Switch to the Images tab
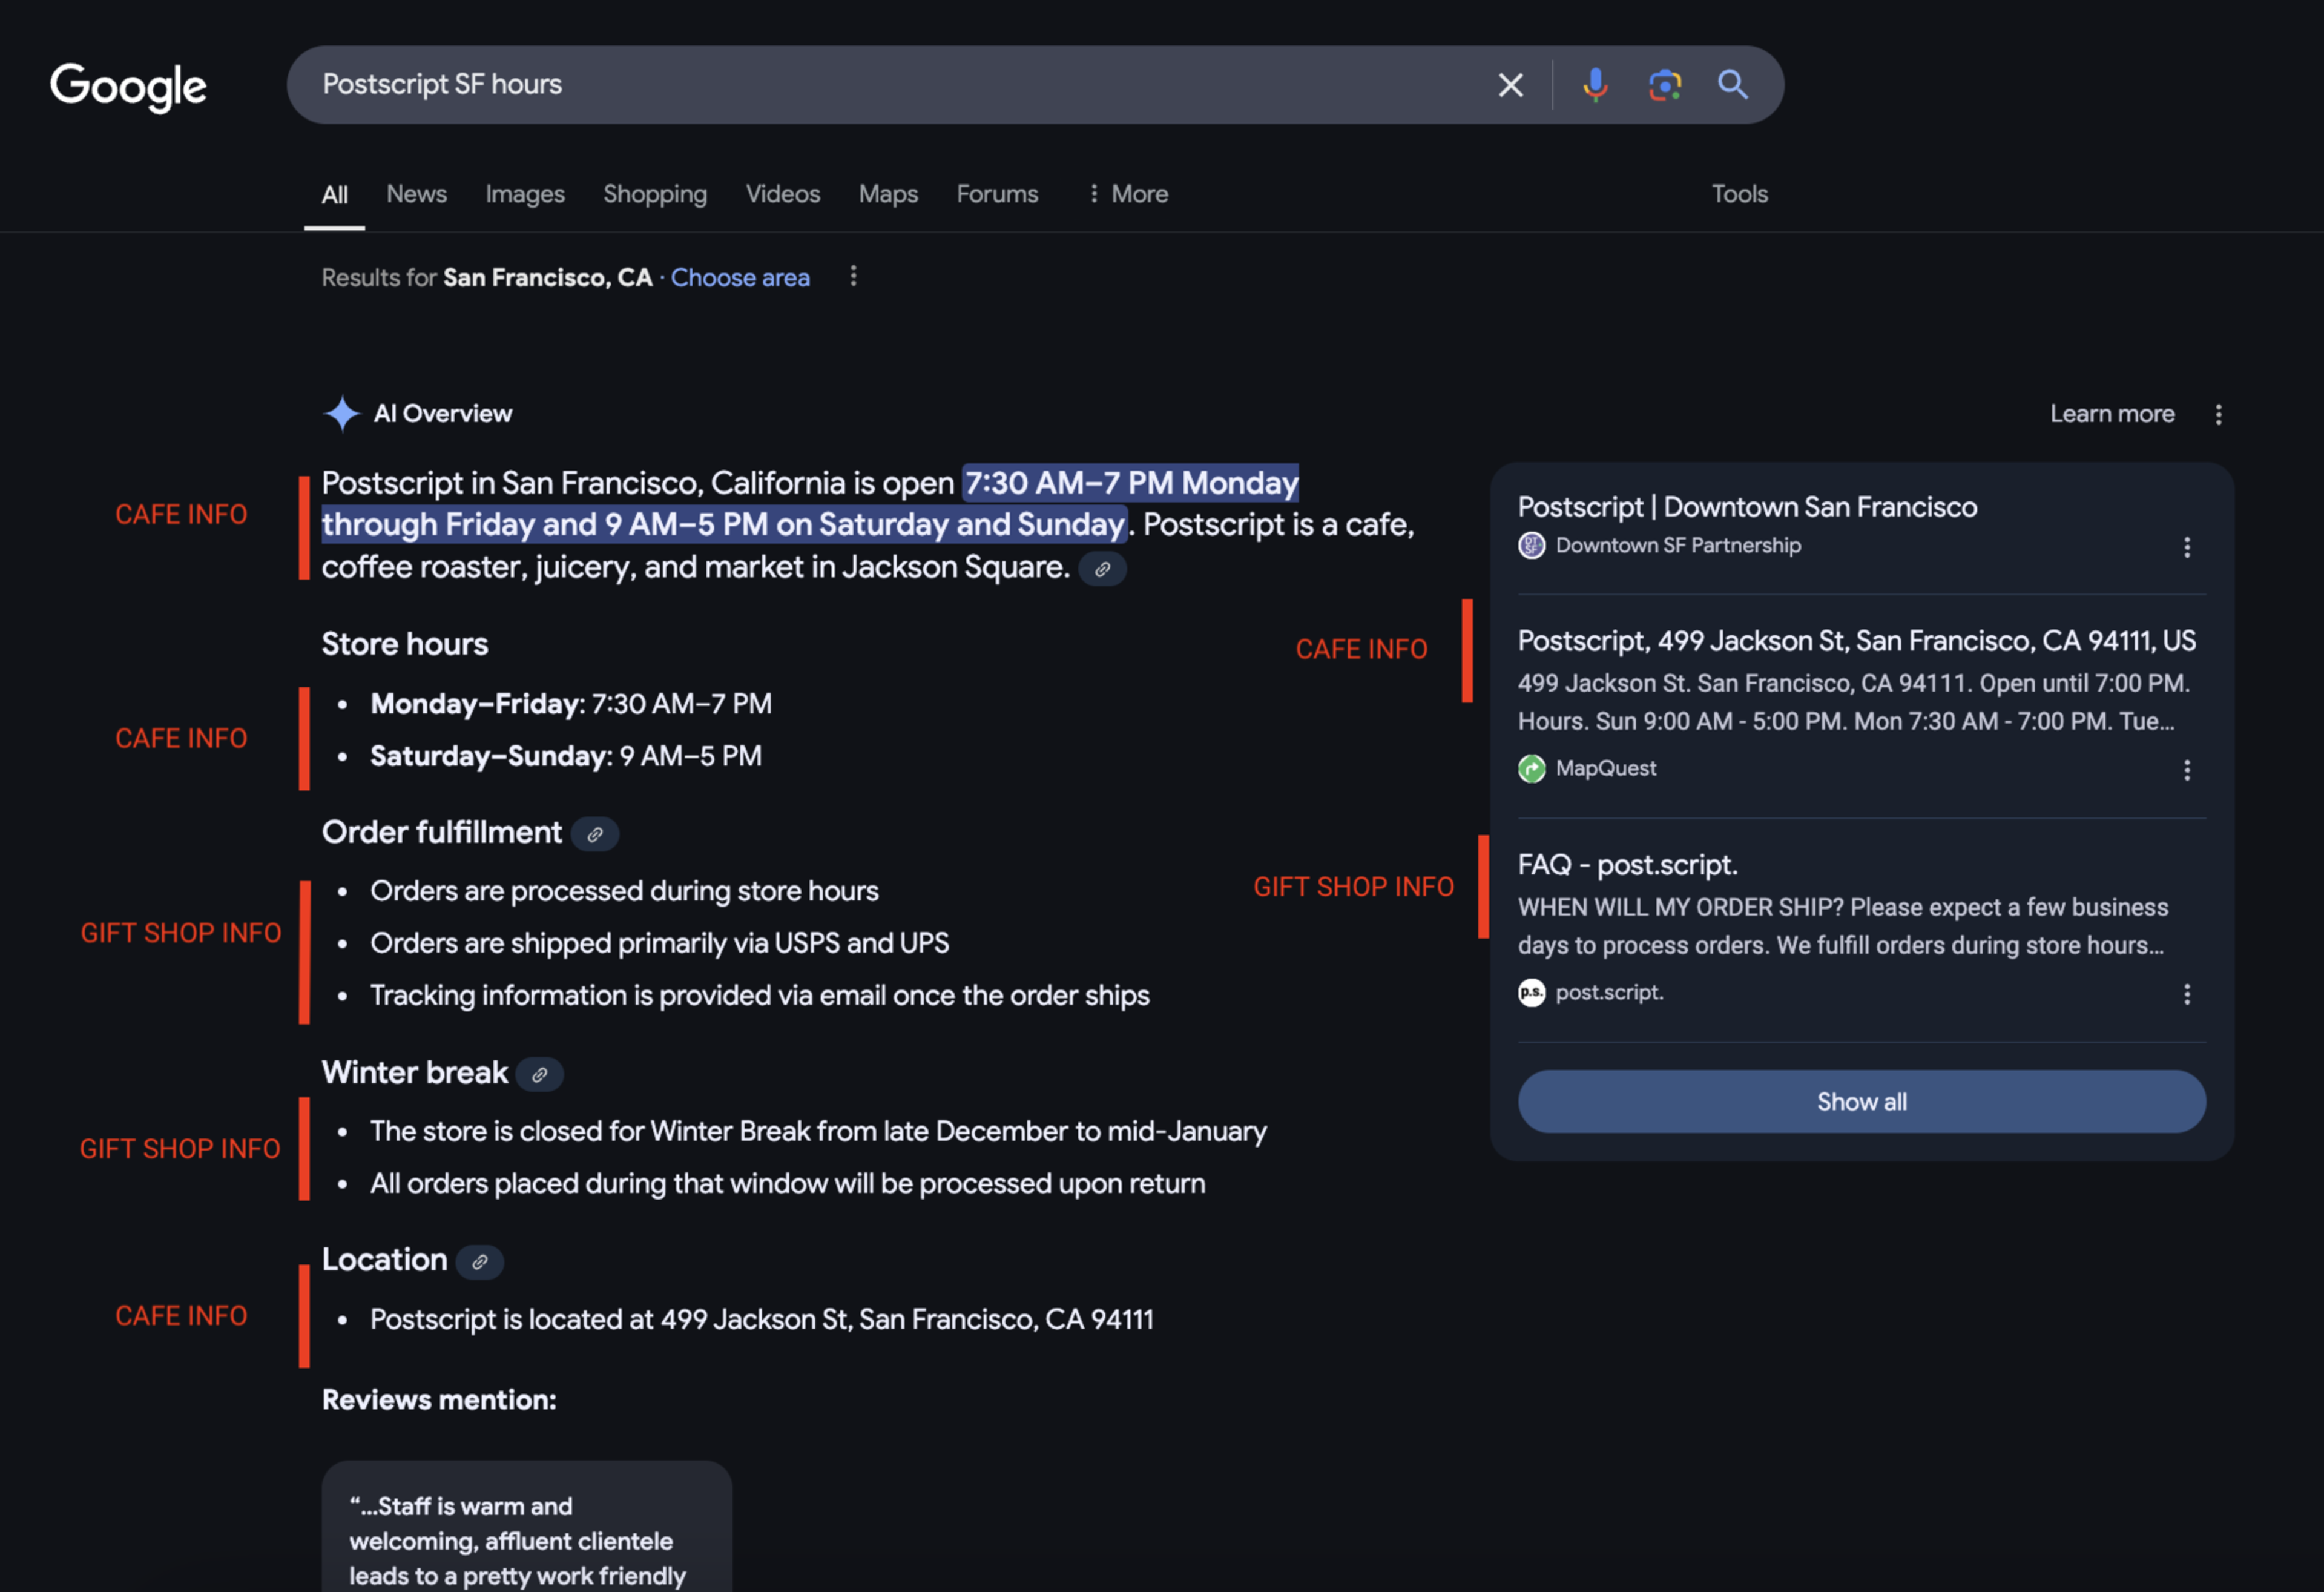The height and width of the screenshot is (1592, 2324). [525, 194]
